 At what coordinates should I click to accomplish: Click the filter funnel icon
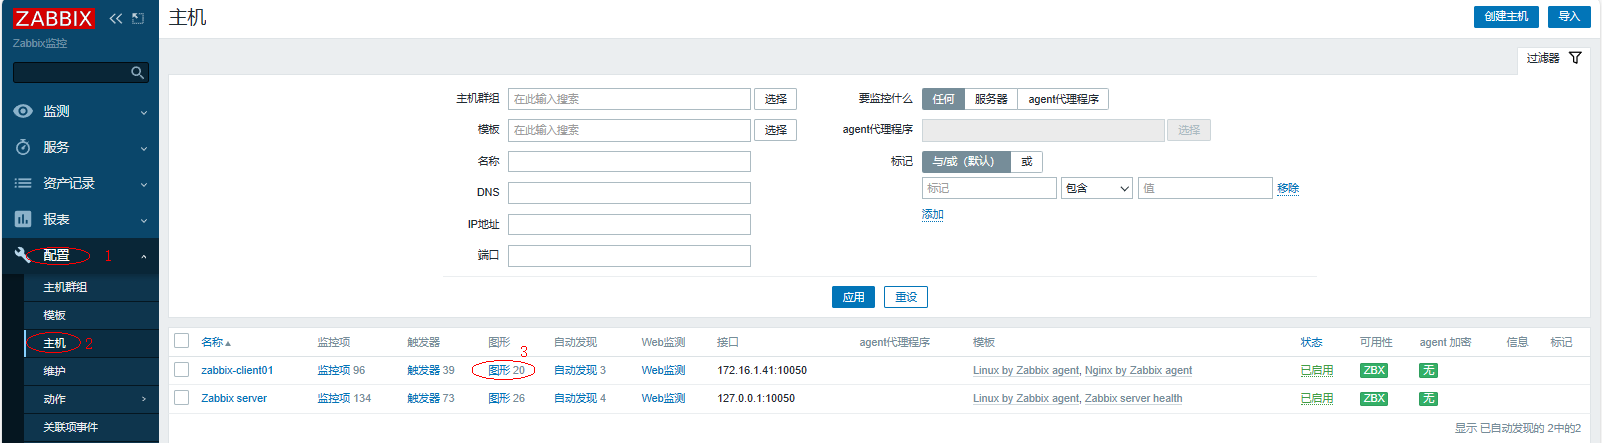pos(1575,58)
